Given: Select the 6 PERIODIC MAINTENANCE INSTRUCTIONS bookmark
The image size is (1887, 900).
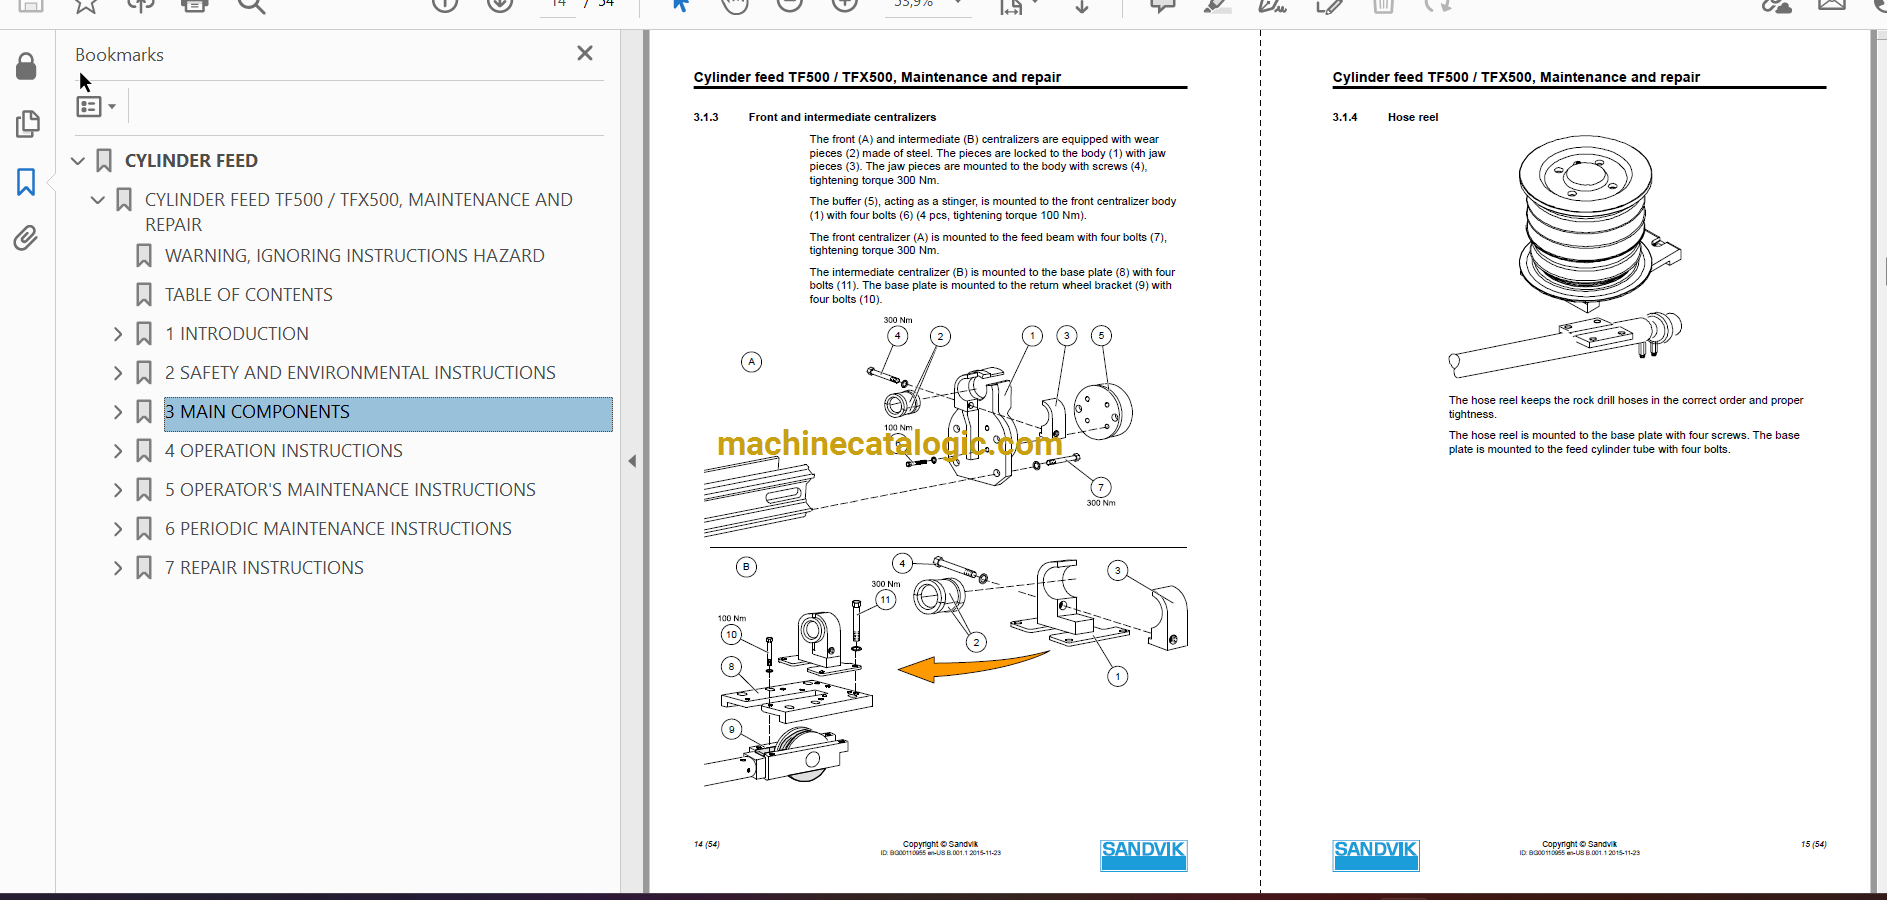Looking at the screenshot, I should 338,529.
